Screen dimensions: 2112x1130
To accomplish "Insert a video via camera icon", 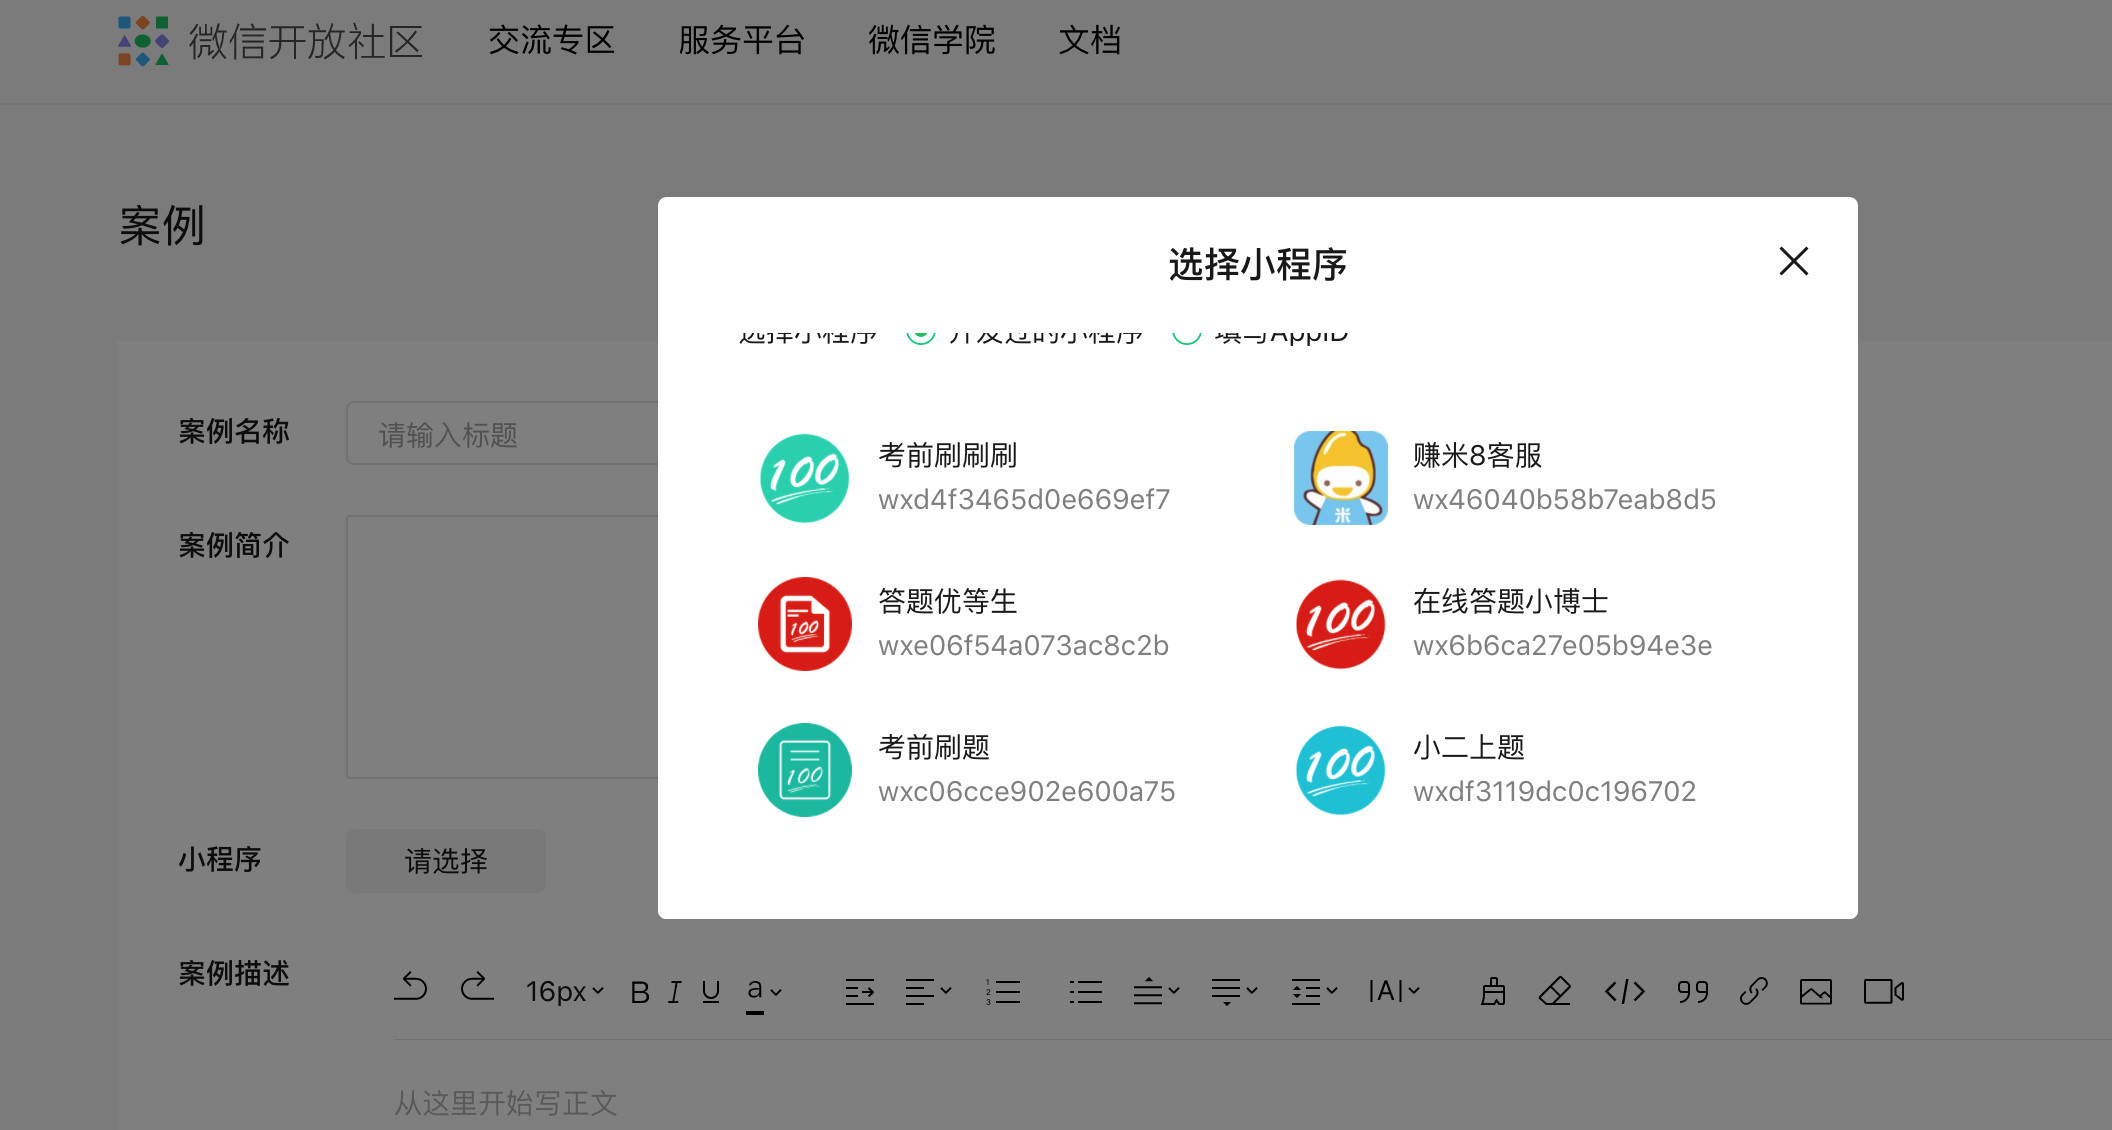I will 1883,991.
